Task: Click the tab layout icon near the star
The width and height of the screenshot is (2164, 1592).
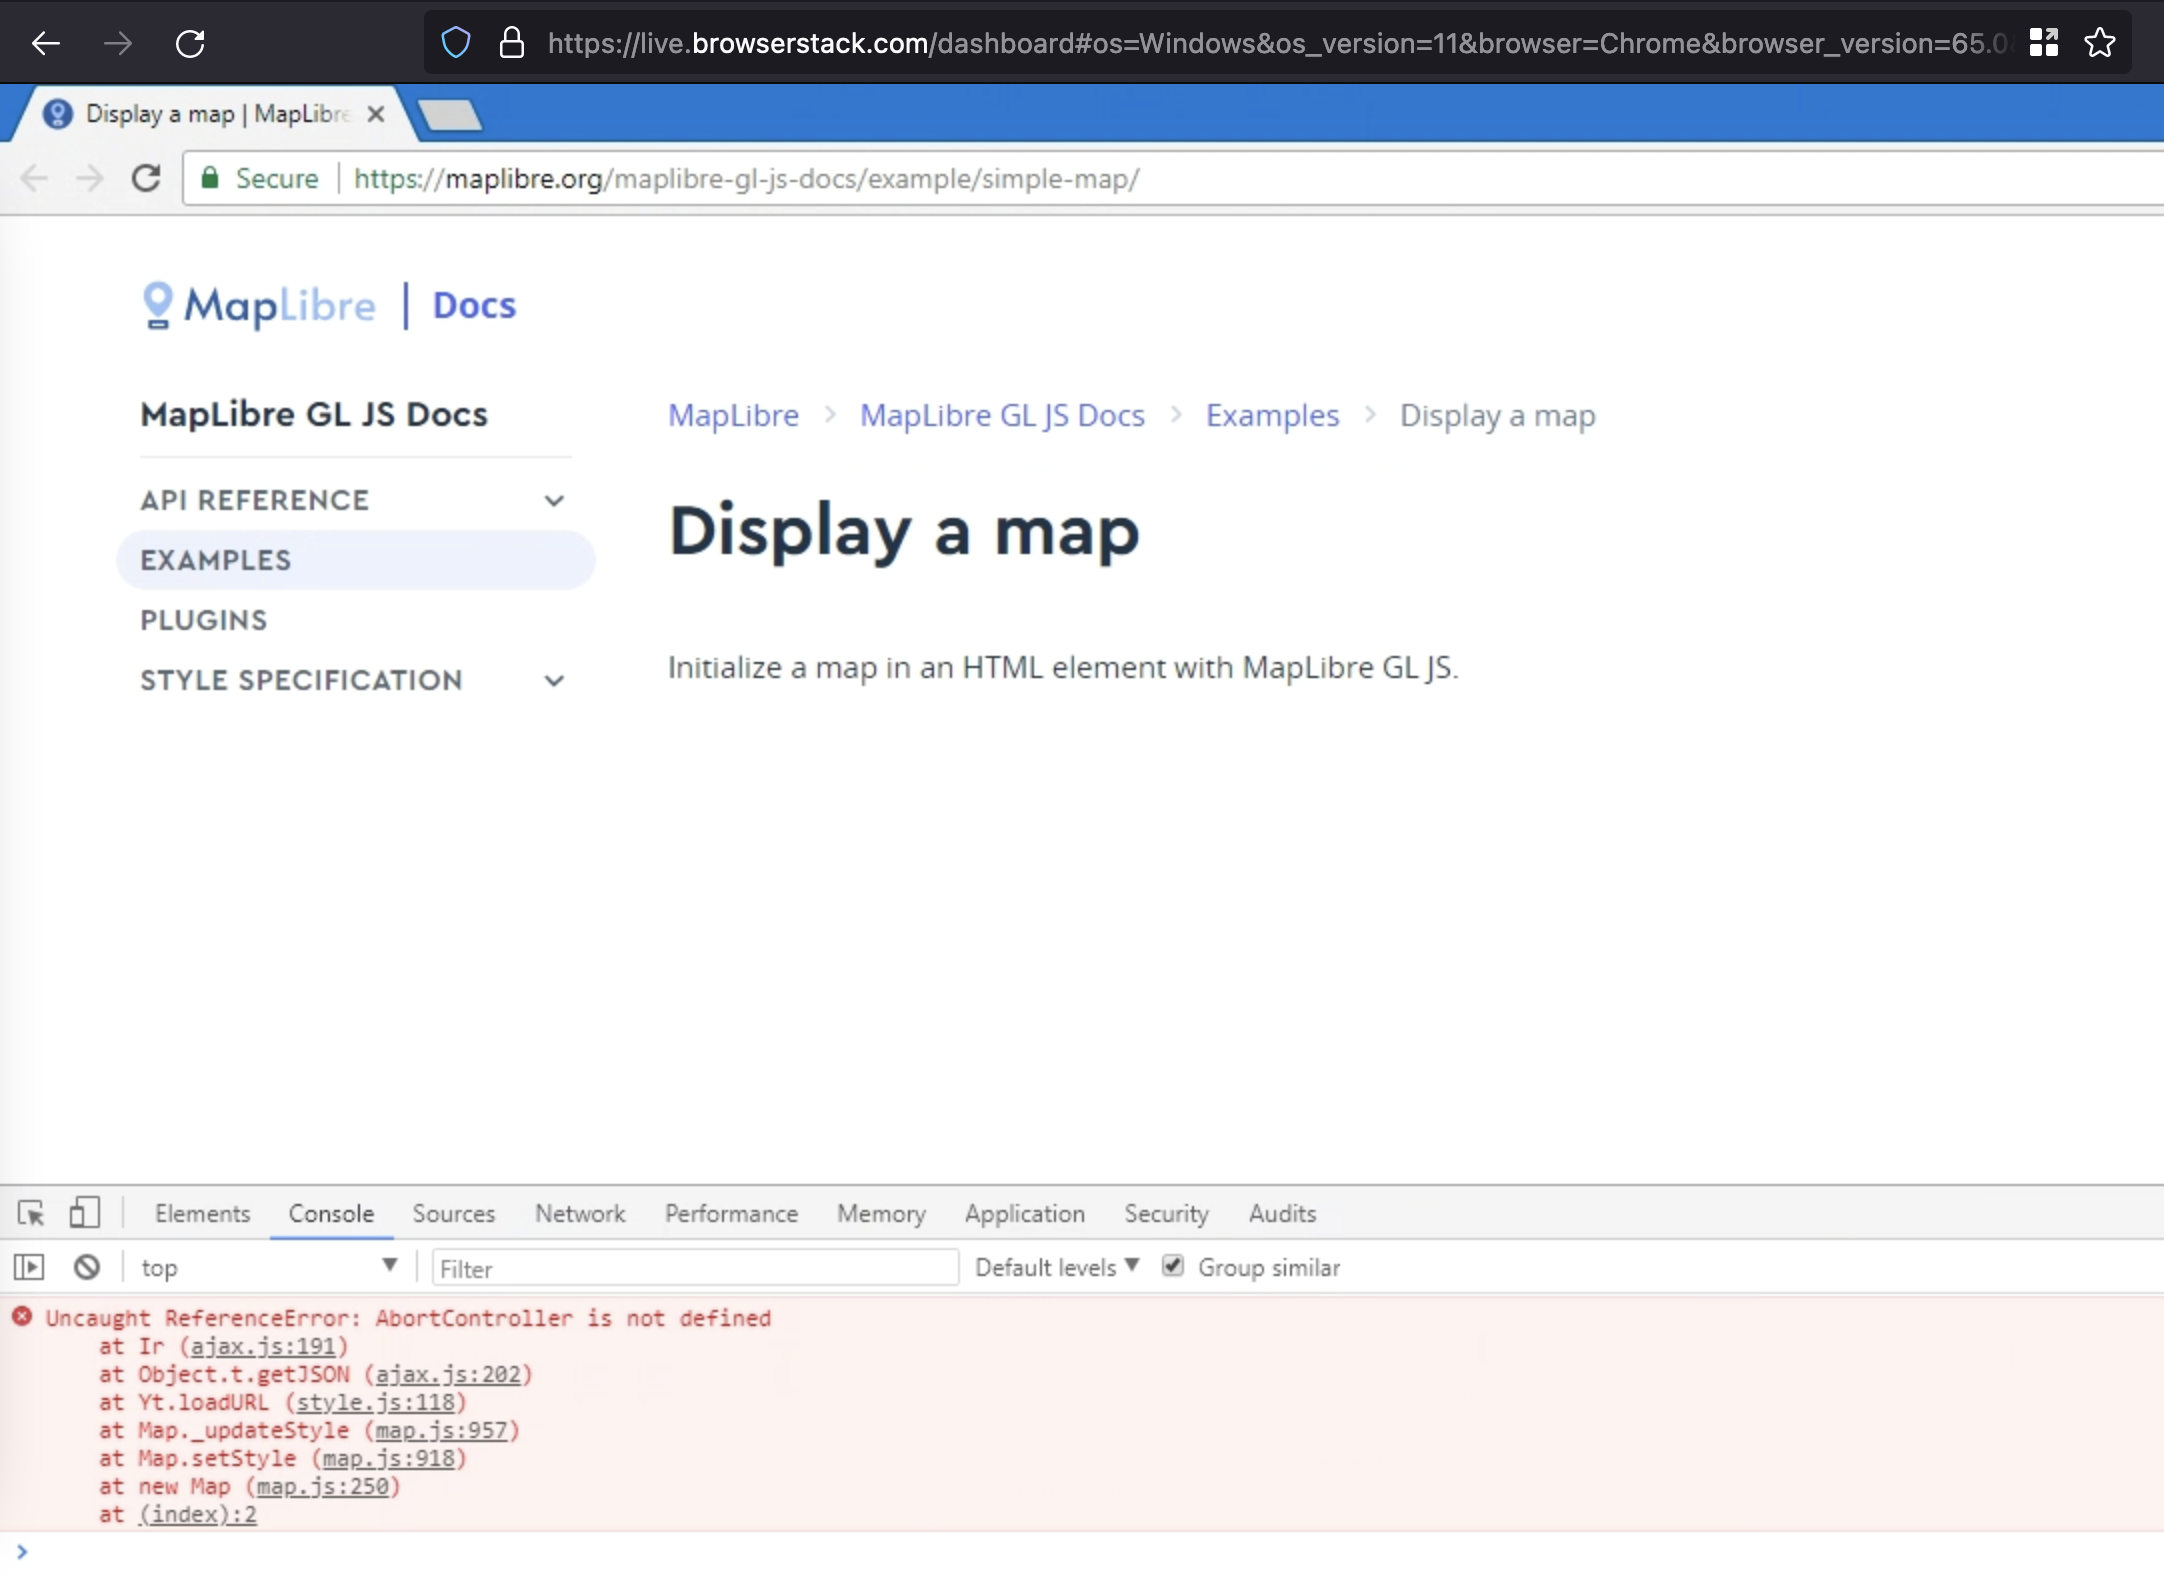Action: pyautogui.click(x=2043, y=42)
